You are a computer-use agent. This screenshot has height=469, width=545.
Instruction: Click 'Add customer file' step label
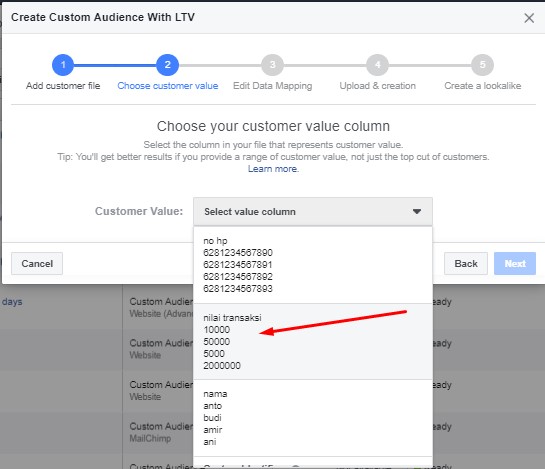(63, 86)
